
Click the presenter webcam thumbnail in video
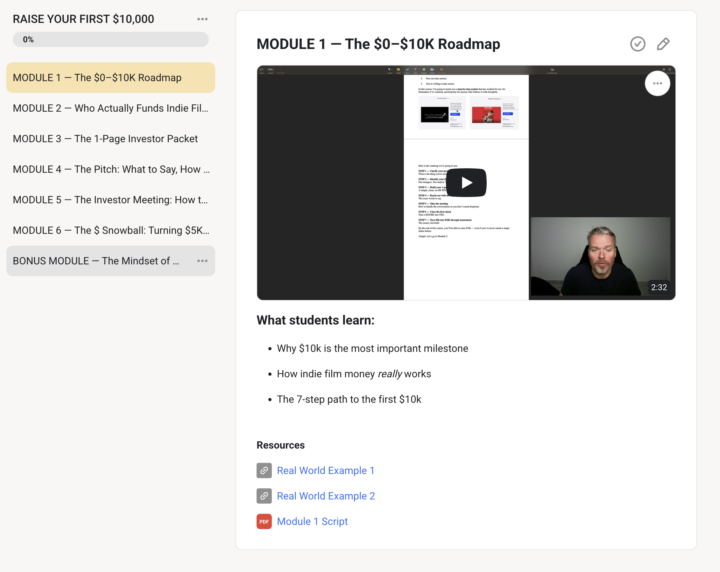coord(600,256)
